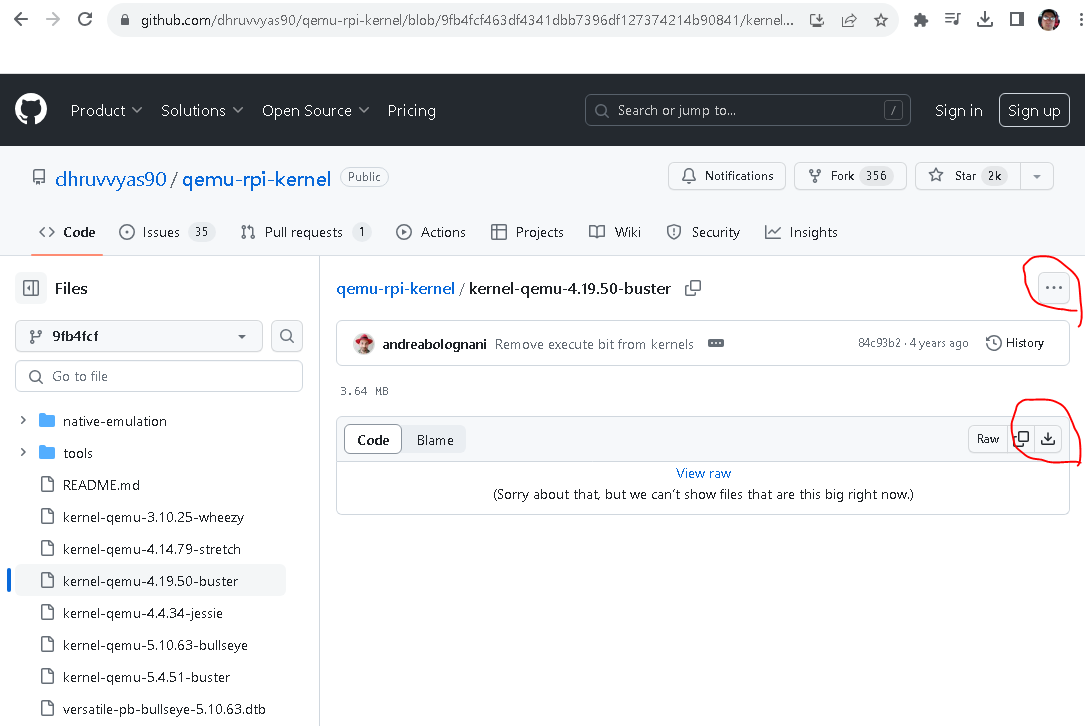Open the Wiki tab
This screenshot has width=1085, height=726.
pos(614,232)
